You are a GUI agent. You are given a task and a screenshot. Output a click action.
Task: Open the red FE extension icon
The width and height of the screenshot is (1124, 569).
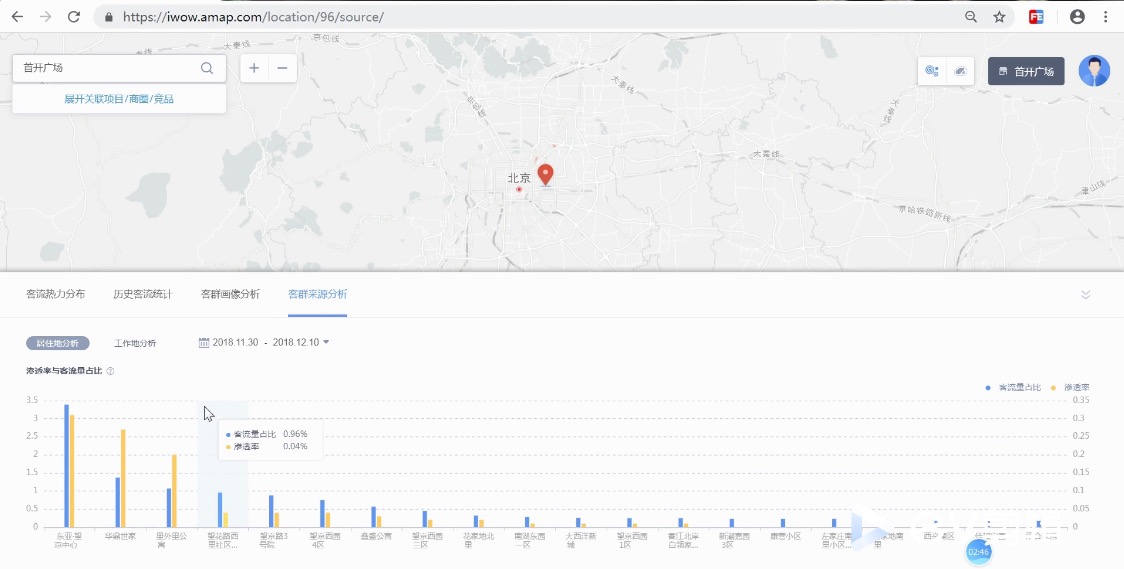tap(1036, 16)
